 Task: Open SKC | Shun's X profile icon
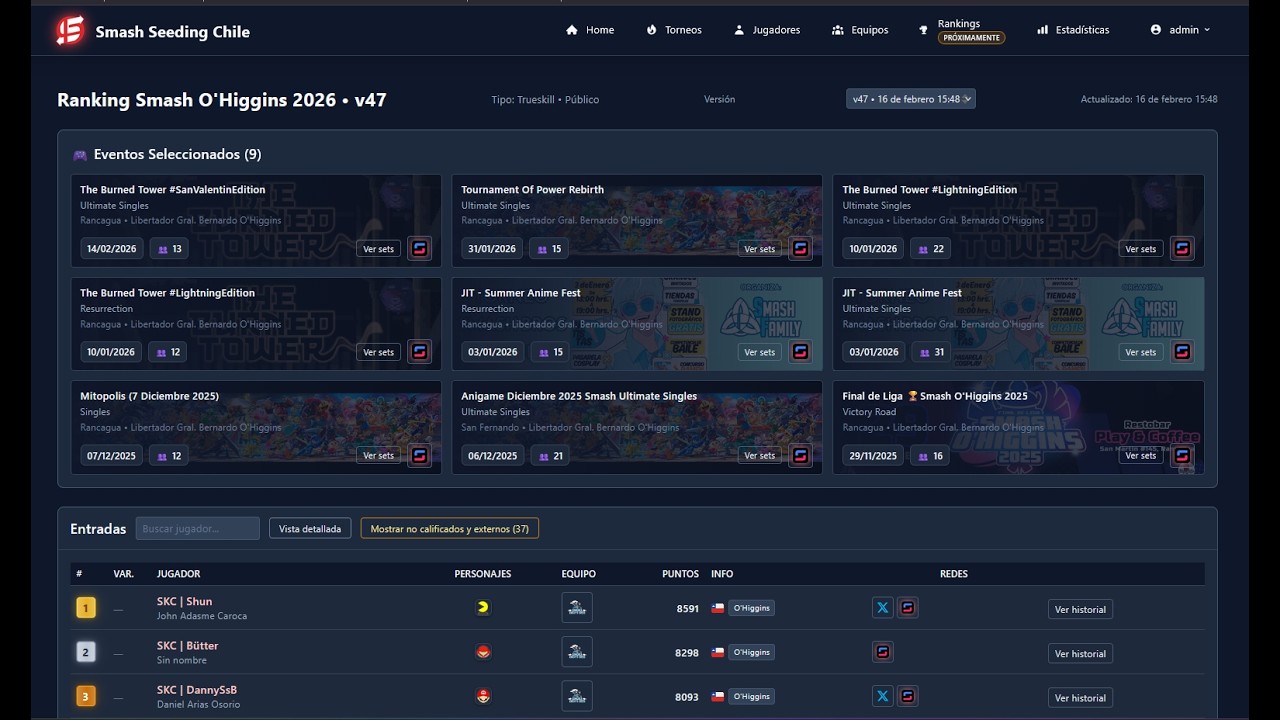pyautogui.click(x=882, y=608)
